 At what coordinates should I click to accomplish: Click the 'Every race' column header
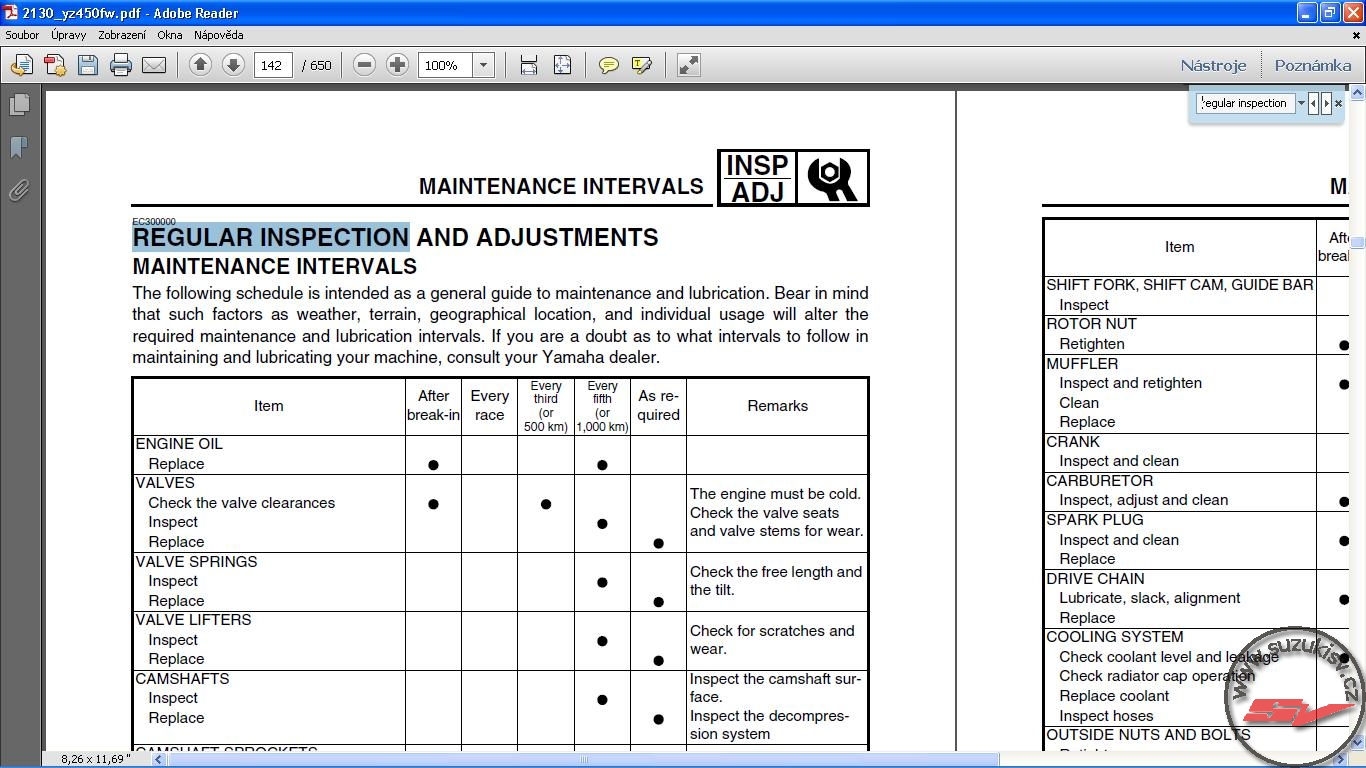point(490,406)
